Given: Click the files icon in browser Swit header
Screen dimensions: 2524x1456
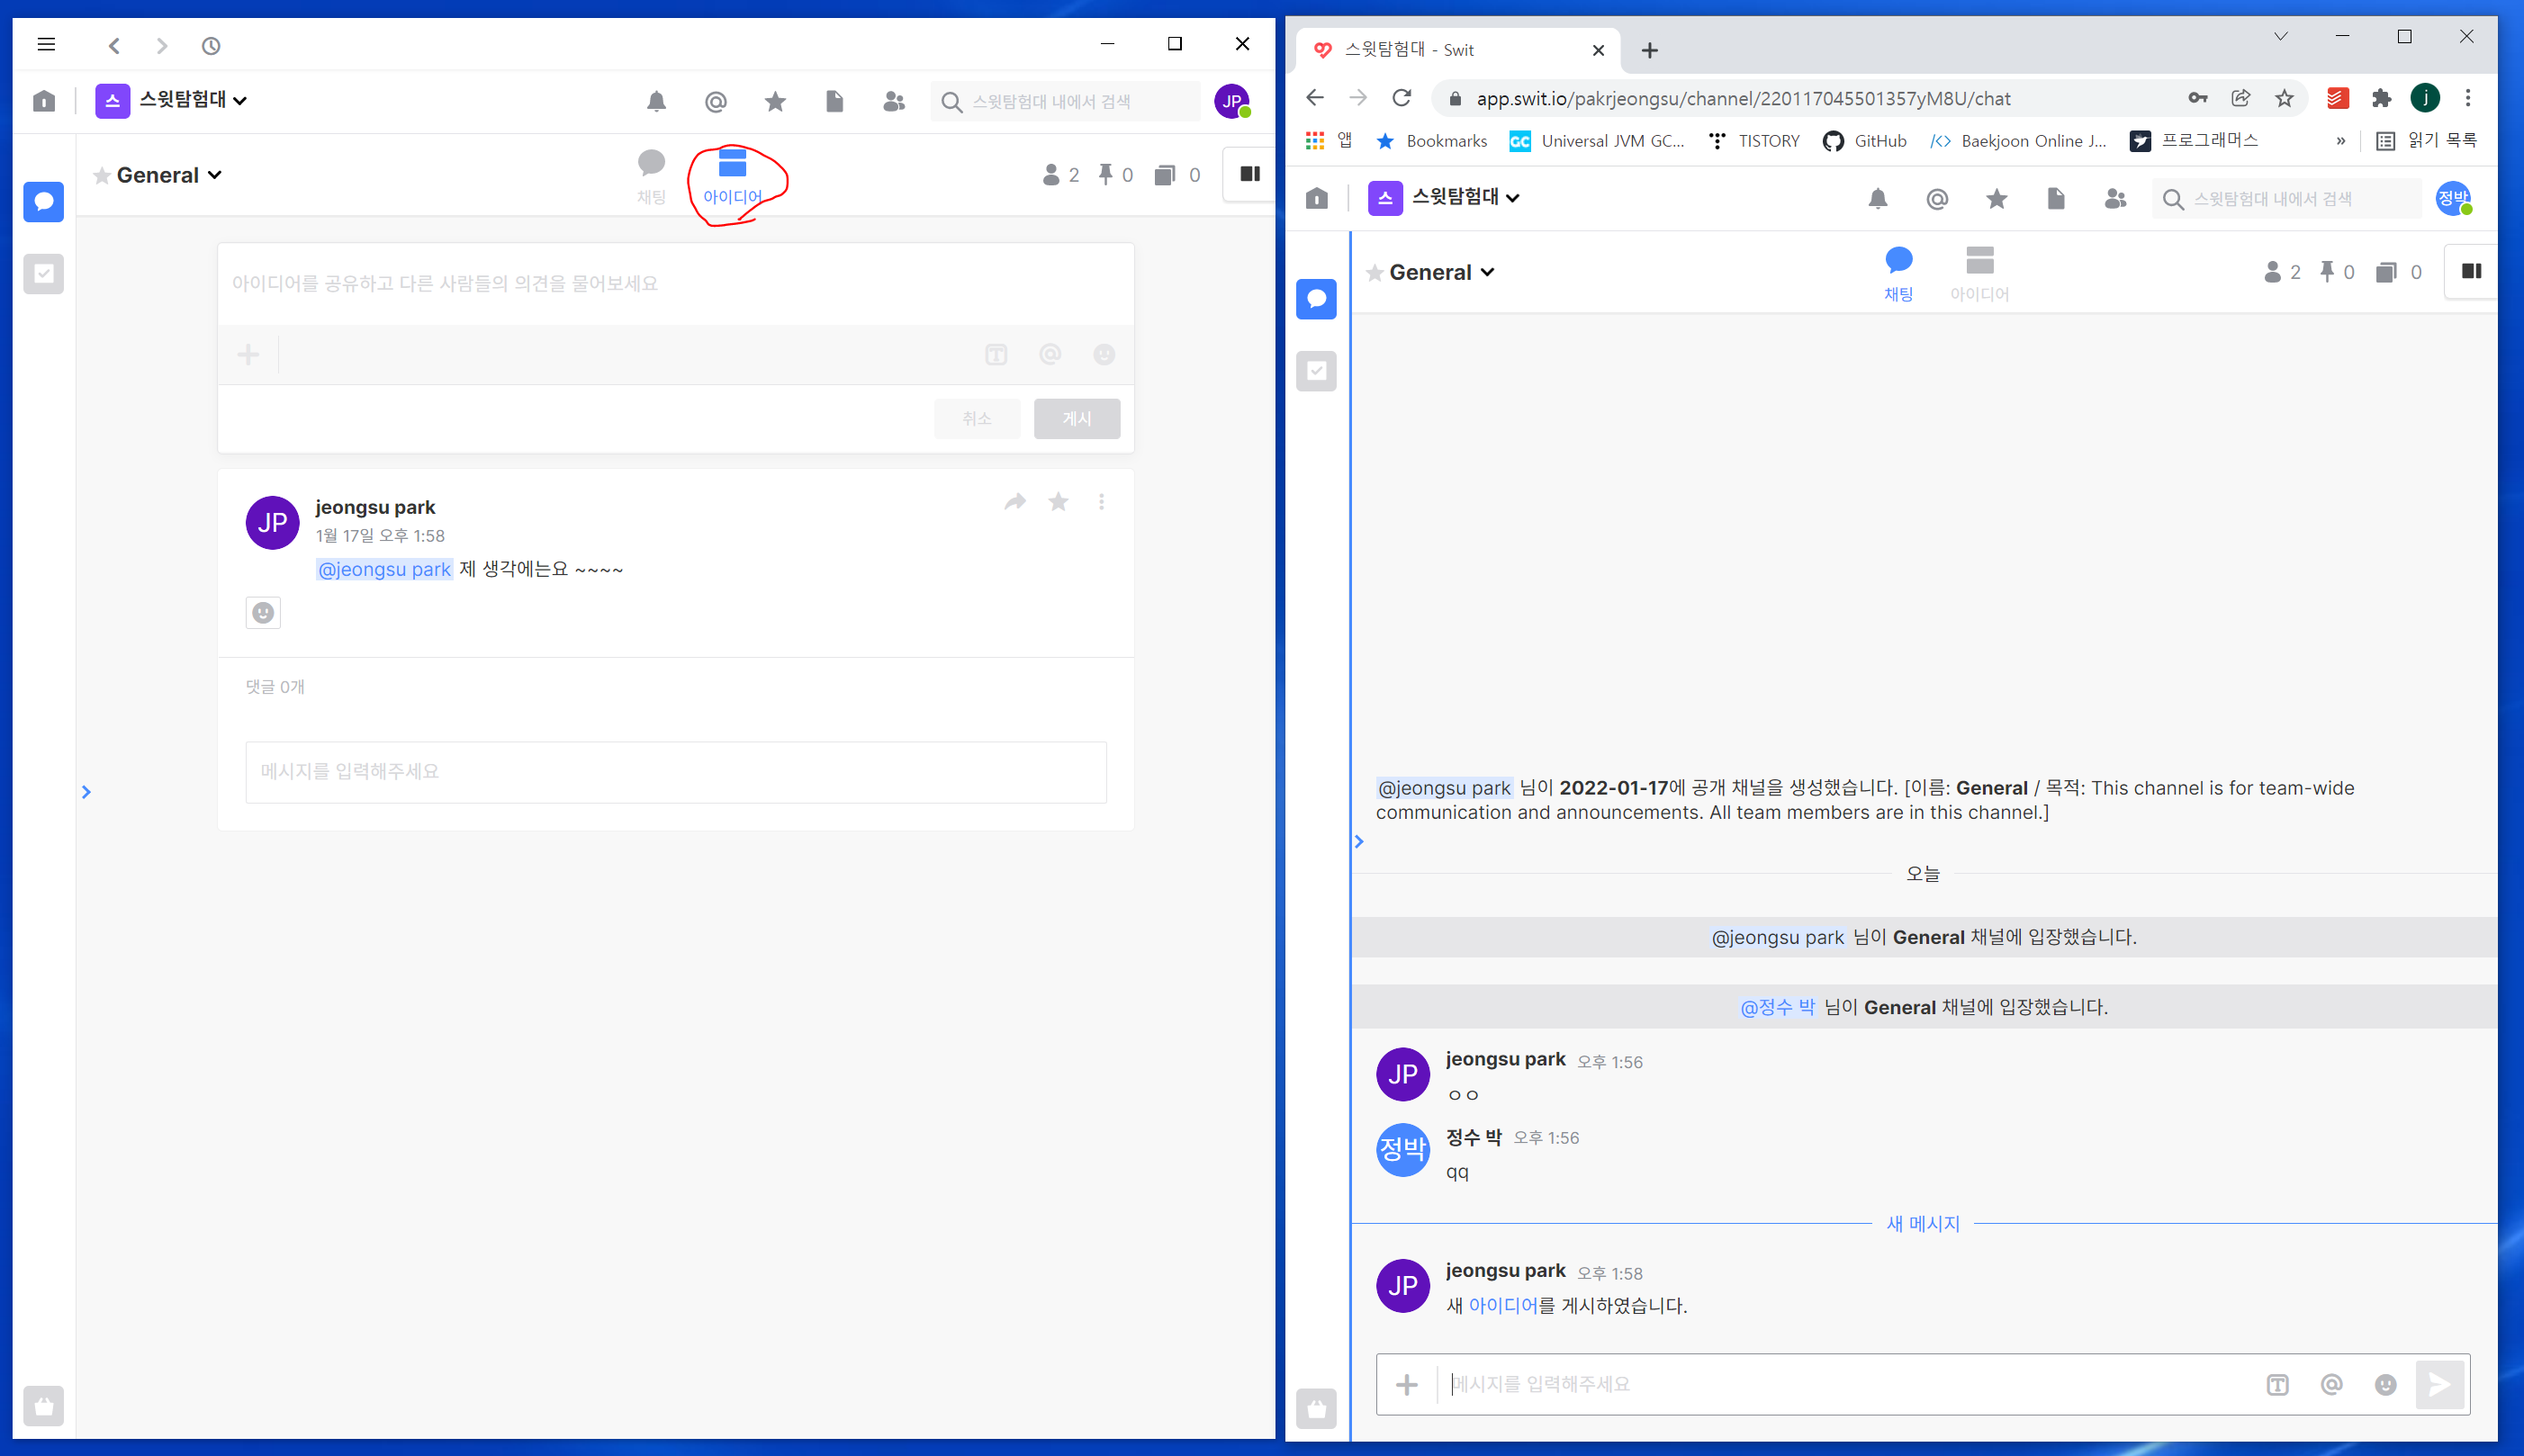Looking at the screenshot, I should 2056,199.
